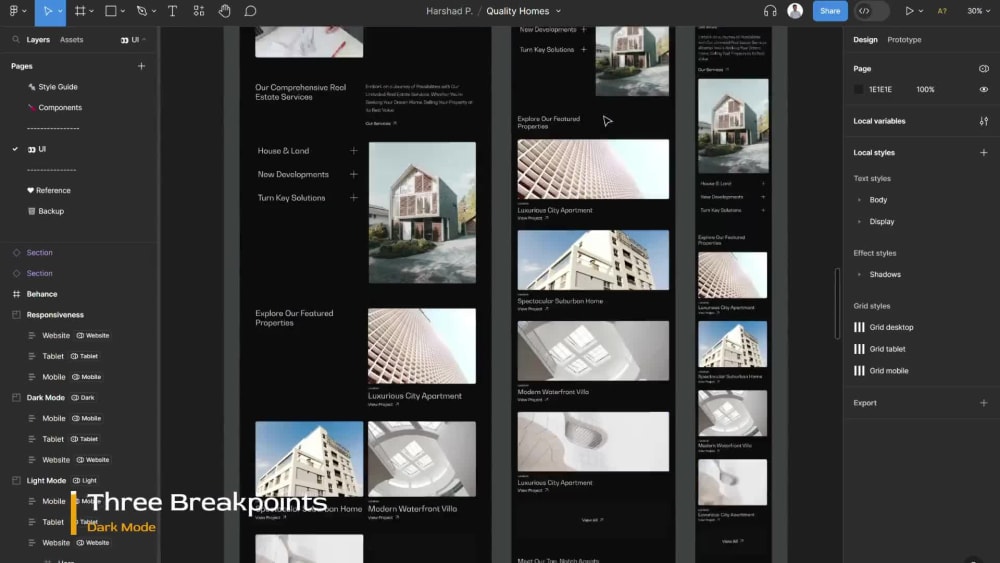Select the Light Mode section layer
Viewport: 1000px width, 563px height.
pyautogui.click(x=46, y=481)
